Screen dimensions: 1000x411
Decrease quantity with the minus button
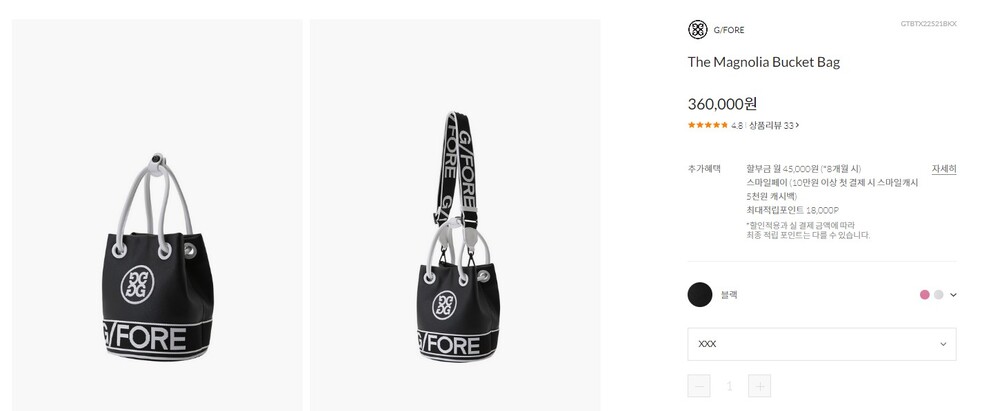700,386
